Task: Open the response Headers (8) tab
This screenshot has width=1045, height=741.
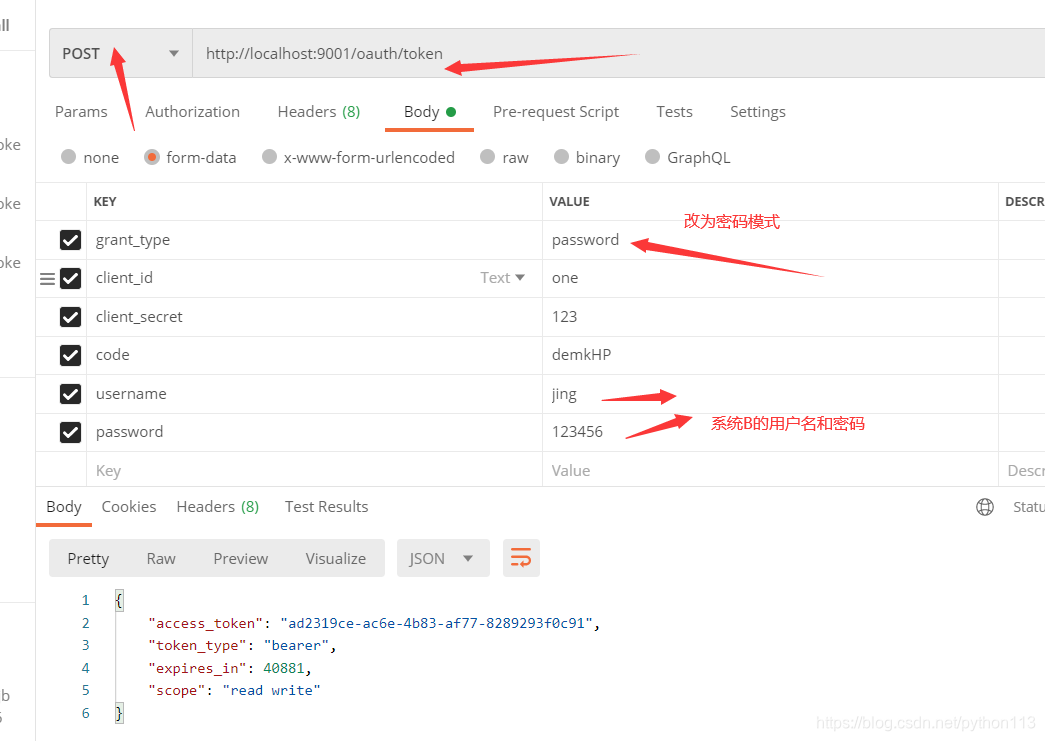Action: 218,507
